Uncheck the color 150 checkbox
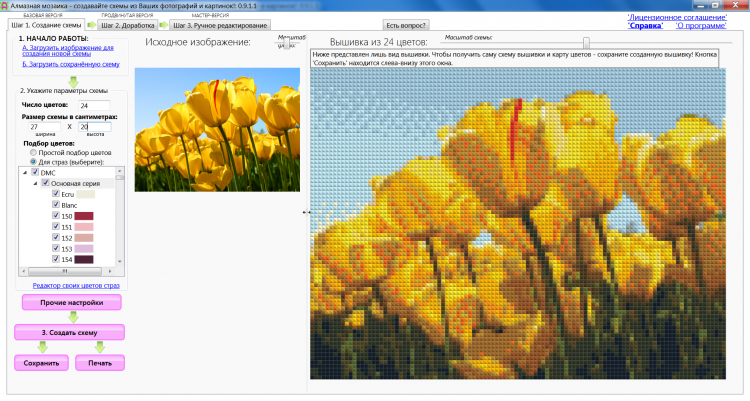 click(56, 216)
